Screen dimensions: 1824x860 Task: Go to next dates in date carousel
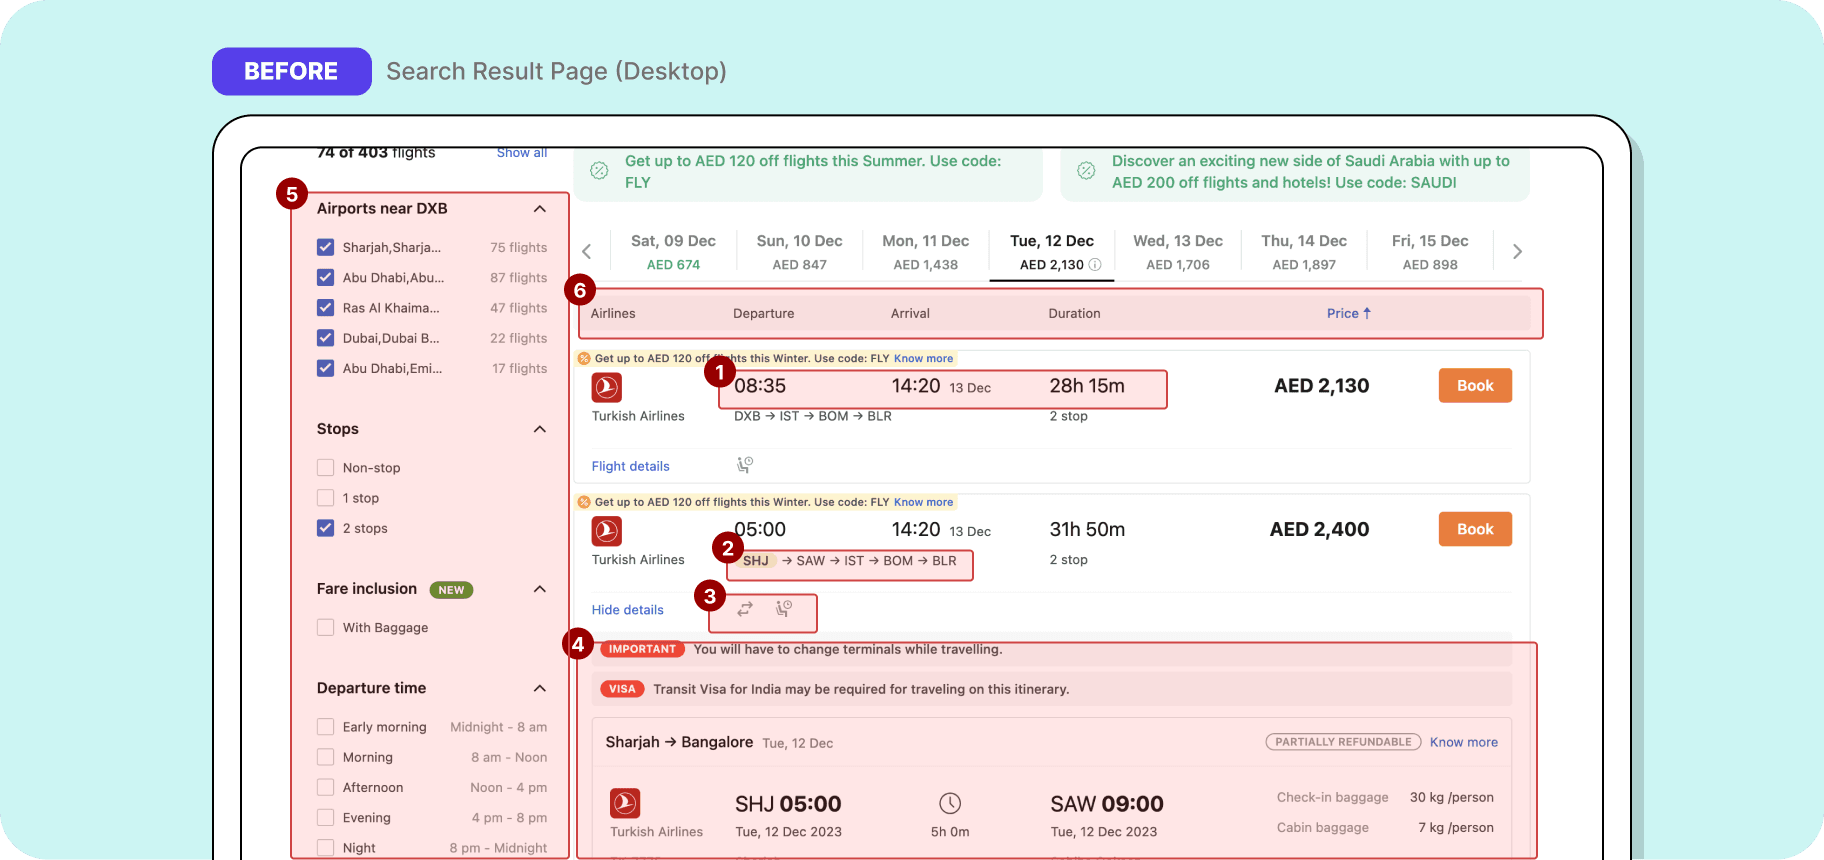tap(1517, 252)
